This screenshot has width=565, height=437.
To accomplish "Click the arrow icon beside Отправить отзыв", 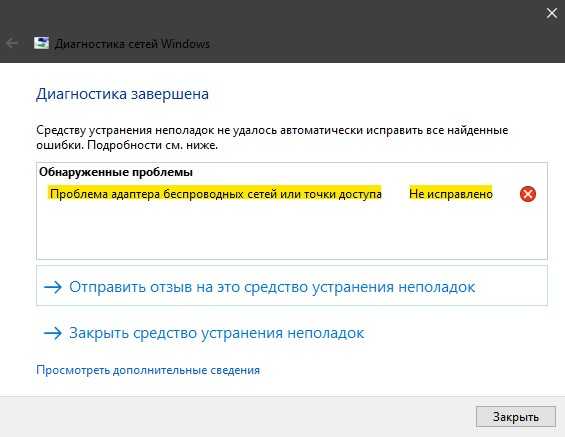I will [53, 287].
